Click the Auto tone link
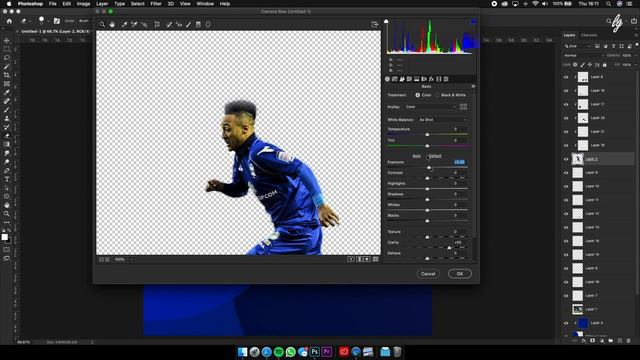The width and height of the screenshot is (640, 360). (416, 156)
